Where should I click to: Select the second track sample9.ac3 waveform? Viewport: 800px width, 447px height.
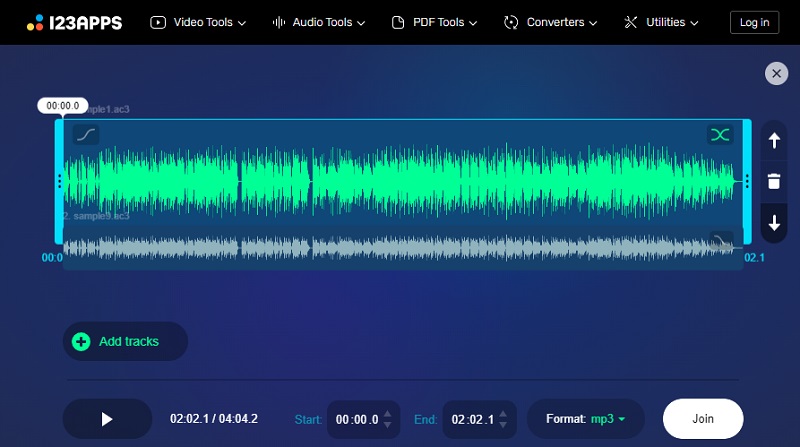click(402, 248)
